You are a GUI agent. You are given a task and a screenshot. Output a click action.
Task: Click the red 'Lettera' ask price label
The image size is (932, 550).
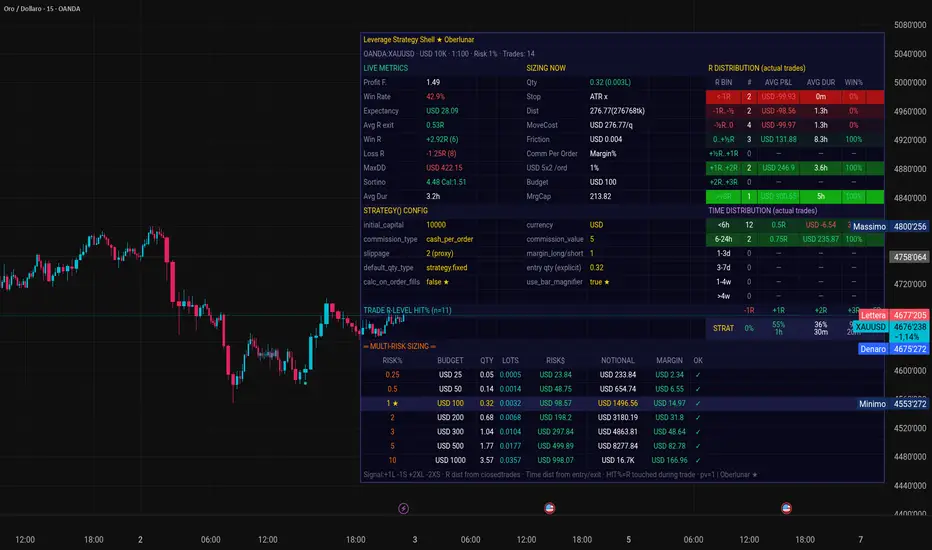[x=894, y=315]
